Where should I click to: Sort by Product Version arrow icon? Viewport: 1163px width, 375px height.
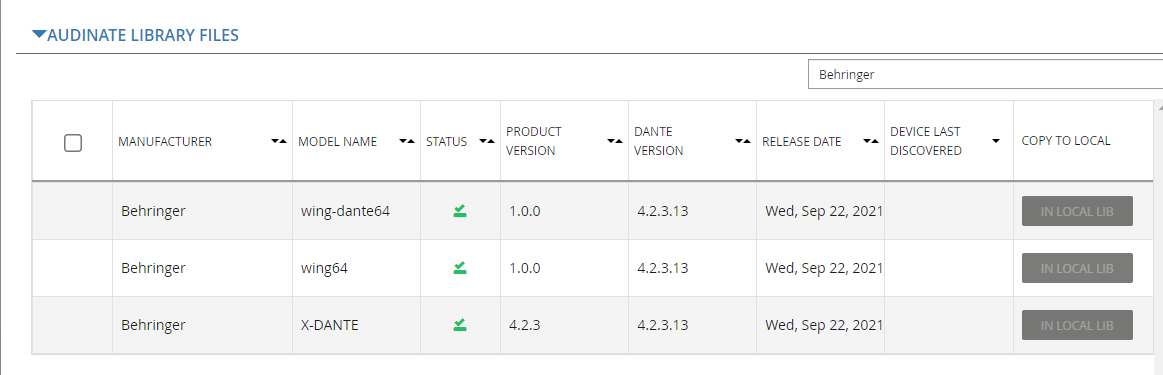tap(615, 142)
